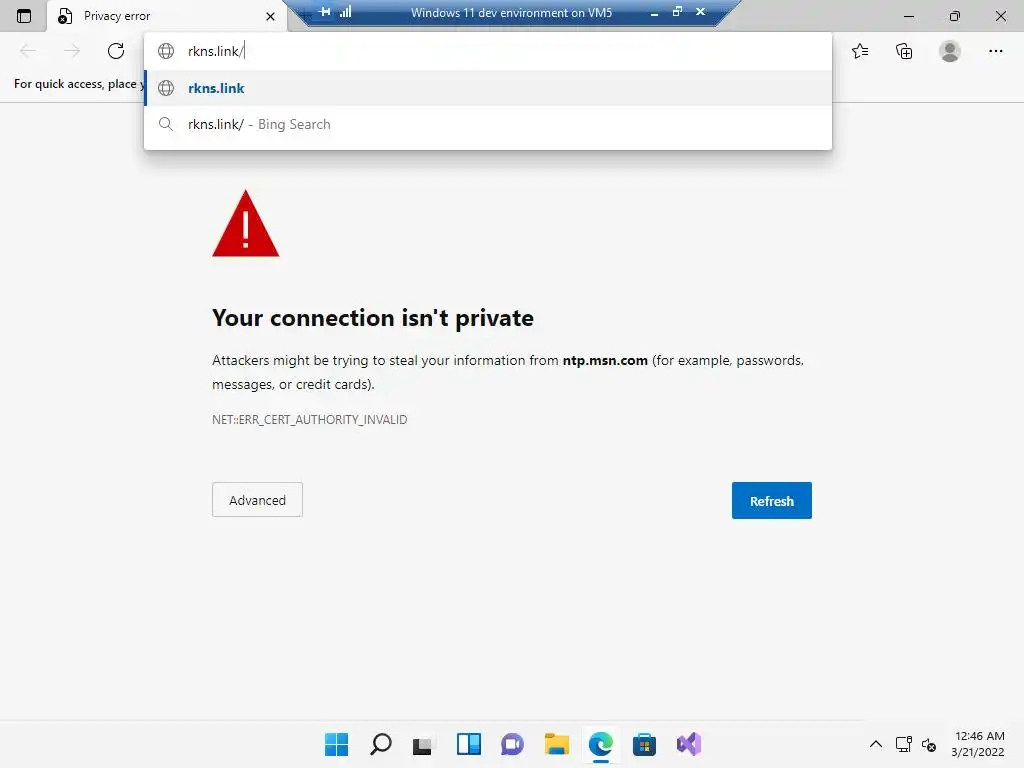
Task: Open Microsoft Store from the taskbar
Action: tap(644, 744)
